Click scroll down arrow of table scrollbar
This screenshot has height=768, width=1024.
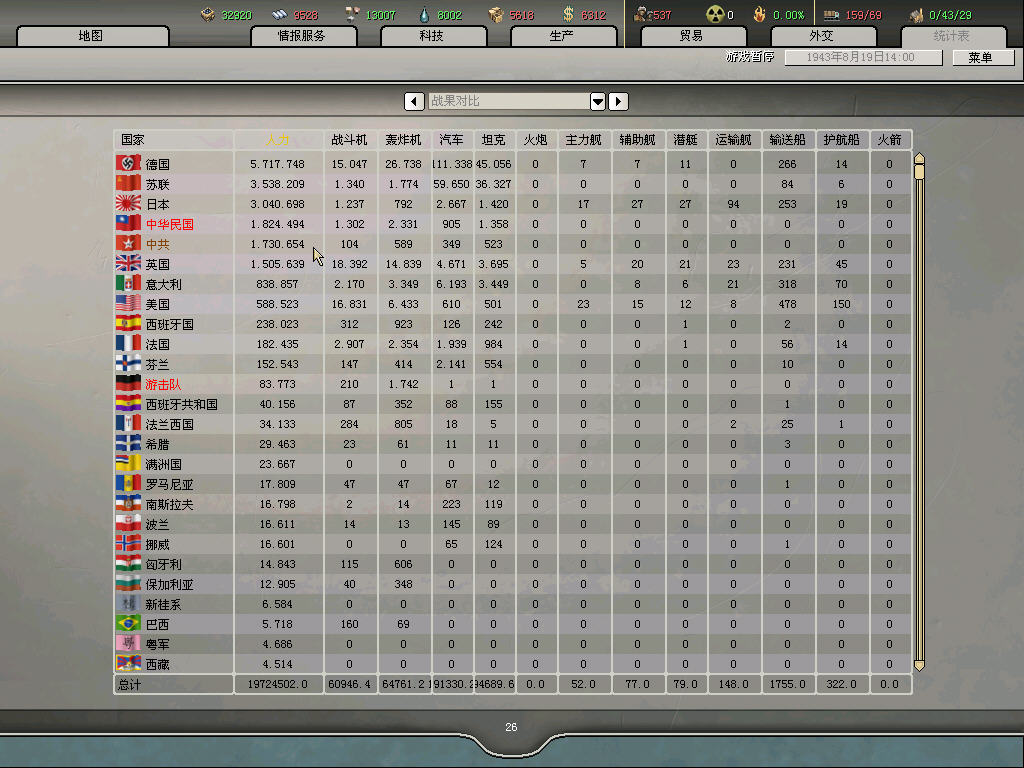[x=920, y=665]
